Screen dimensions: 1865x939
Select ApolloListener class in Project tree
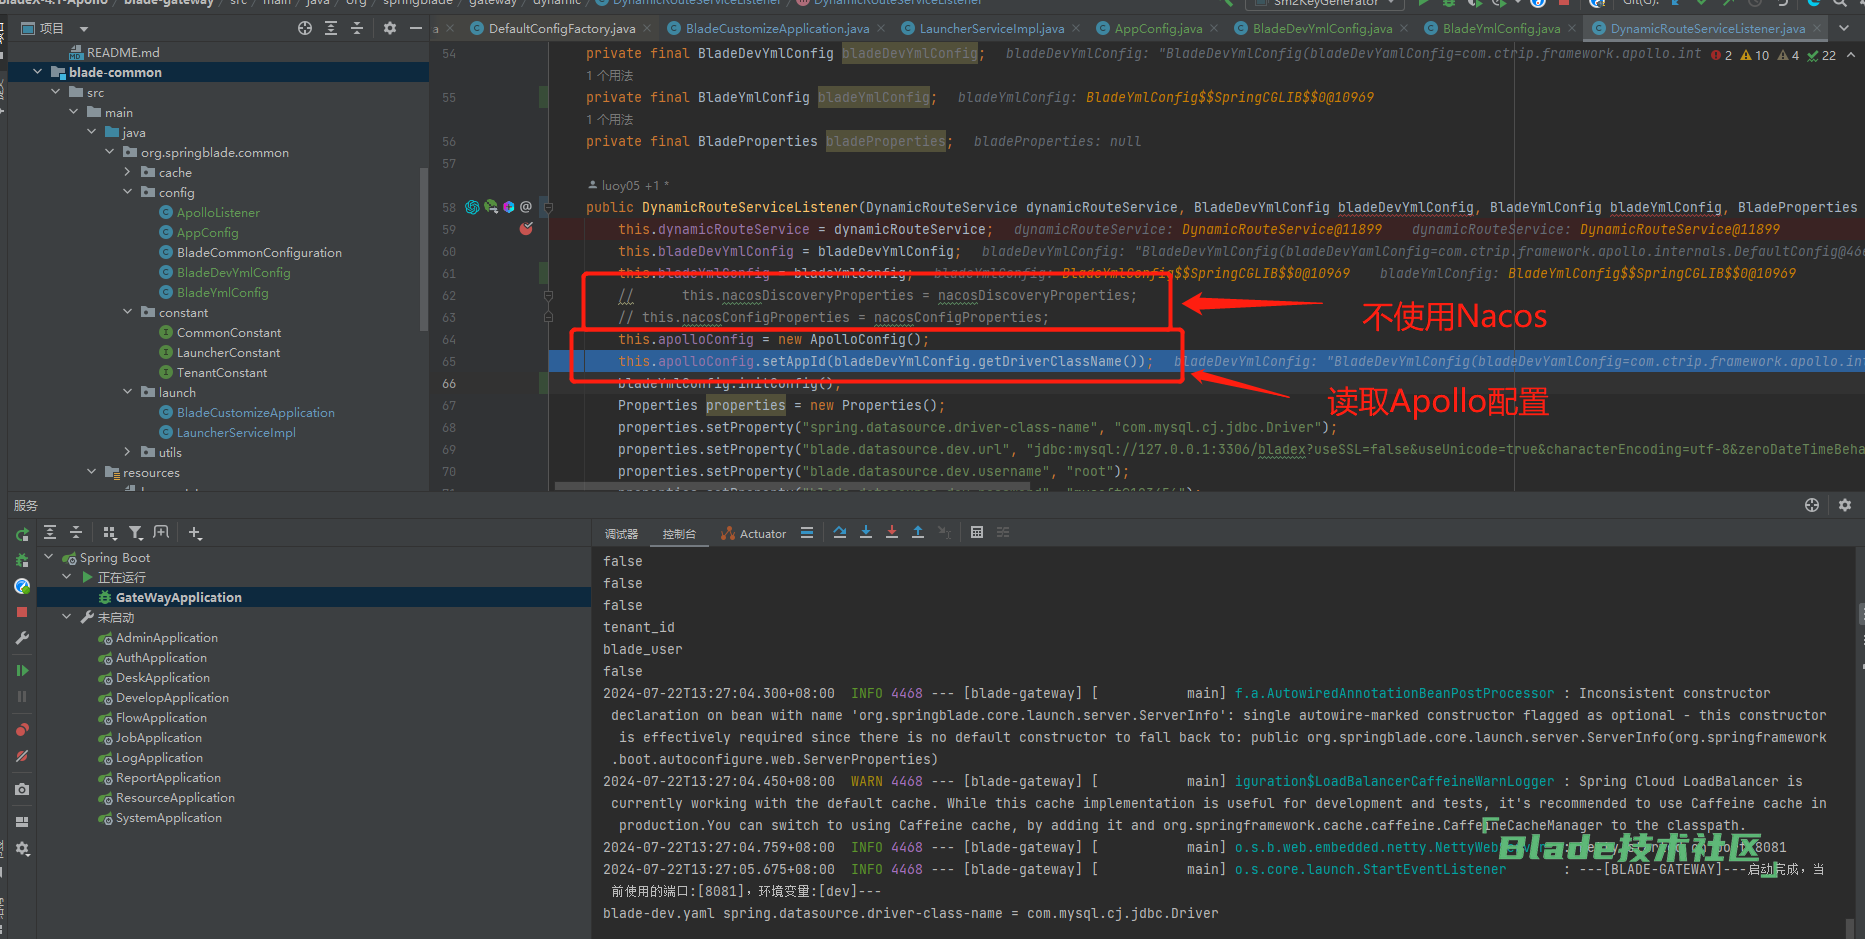click(218, 212)
